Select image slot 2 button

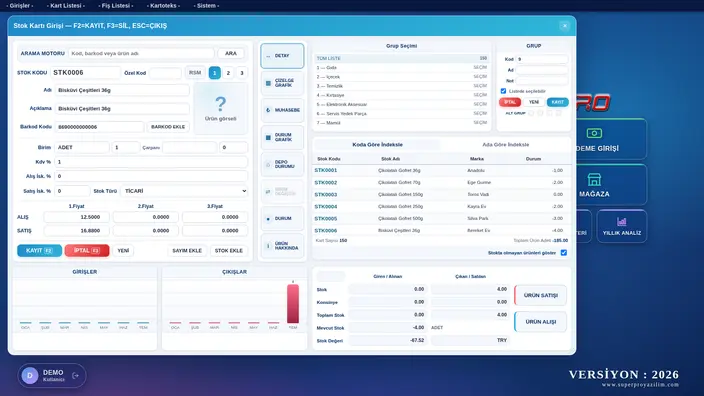(228, 73)
